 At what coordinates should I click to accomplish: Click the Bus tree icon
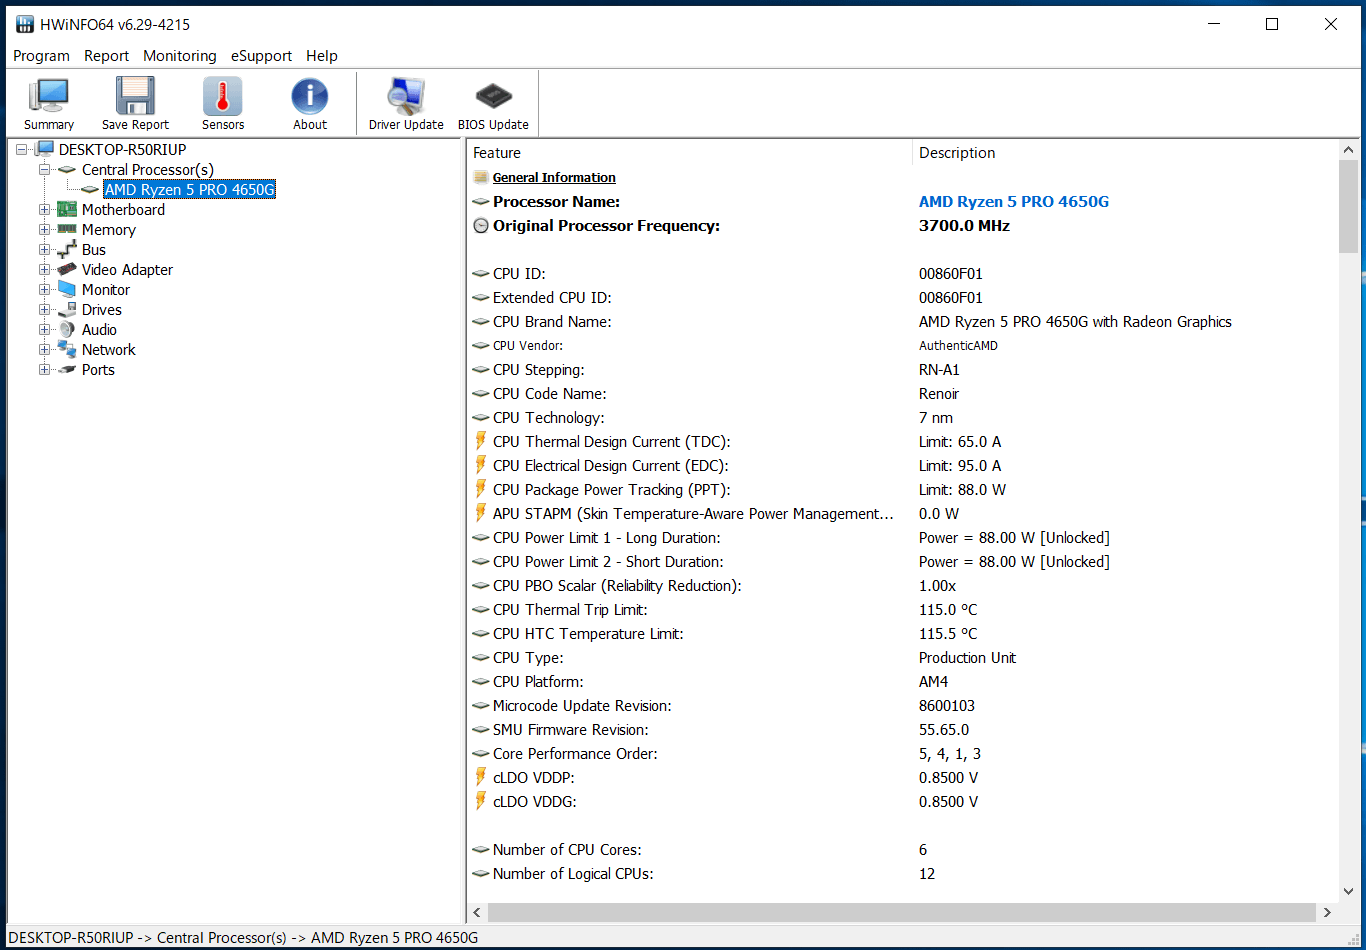tap(67, 250)
